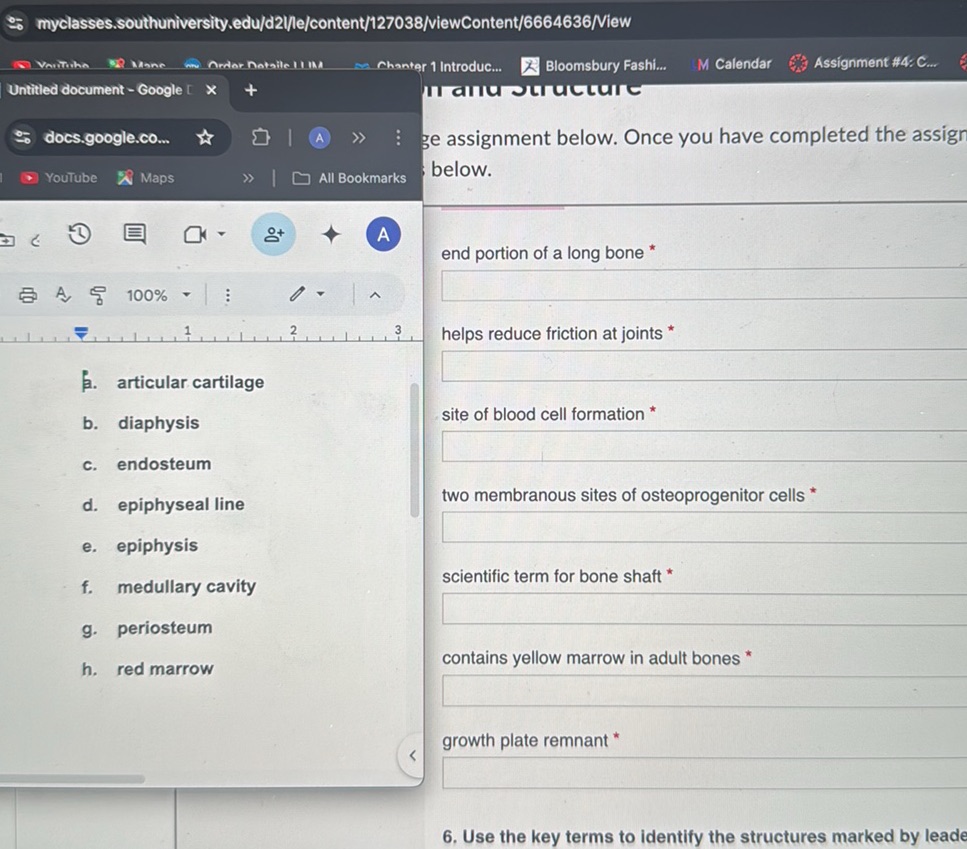Open Chrome extensions puzzle icon
The width and height of the screenshot is (967, 849).
[x=260, y=137]
